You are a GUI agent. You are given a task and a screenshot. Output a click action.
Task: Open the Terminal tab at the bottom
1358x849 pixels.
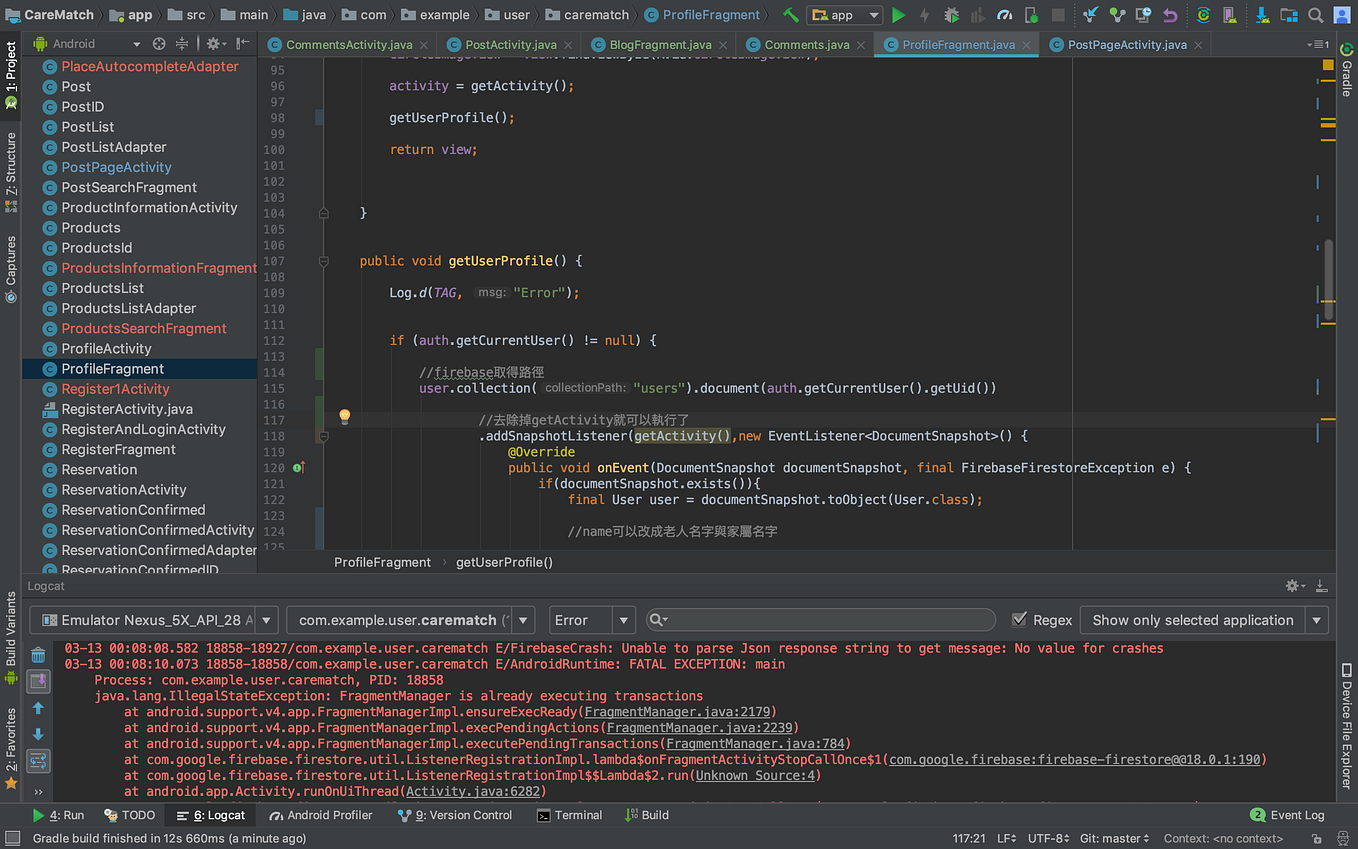[x=570, y=815]
